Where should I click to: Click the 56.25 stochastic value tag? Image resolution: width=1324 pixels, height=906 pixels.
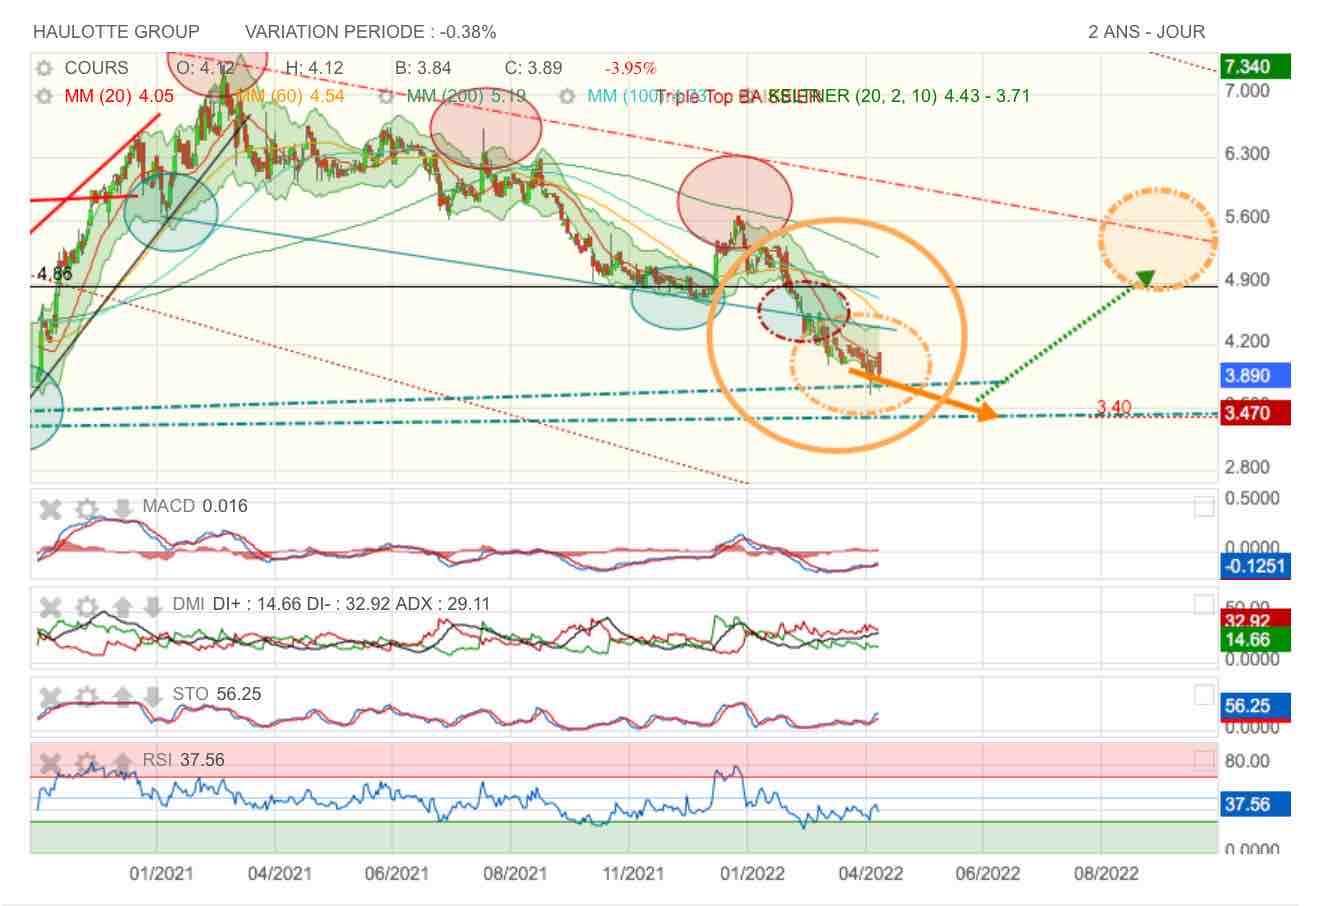[x=1255, y=706]
